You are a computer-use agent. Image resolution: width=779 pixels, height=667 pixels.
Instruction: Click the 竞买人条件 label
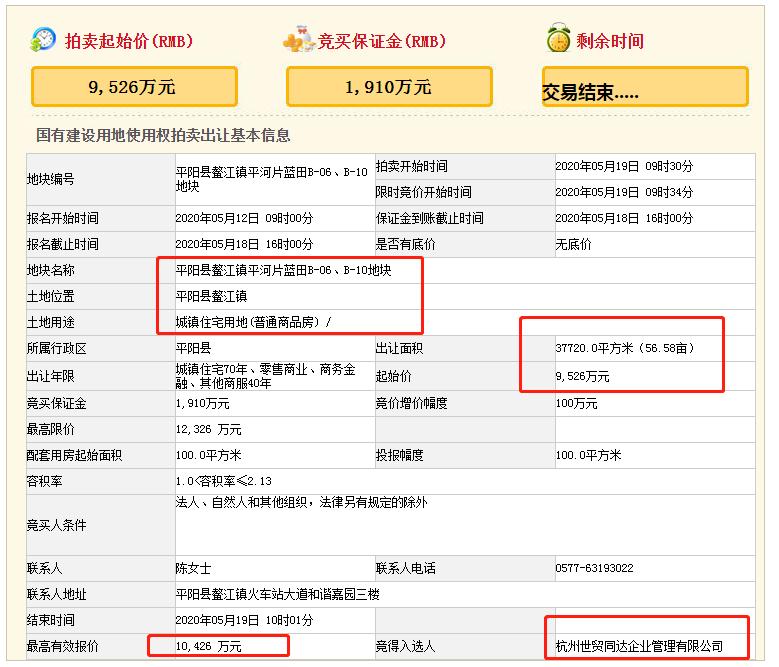[57, 525]
